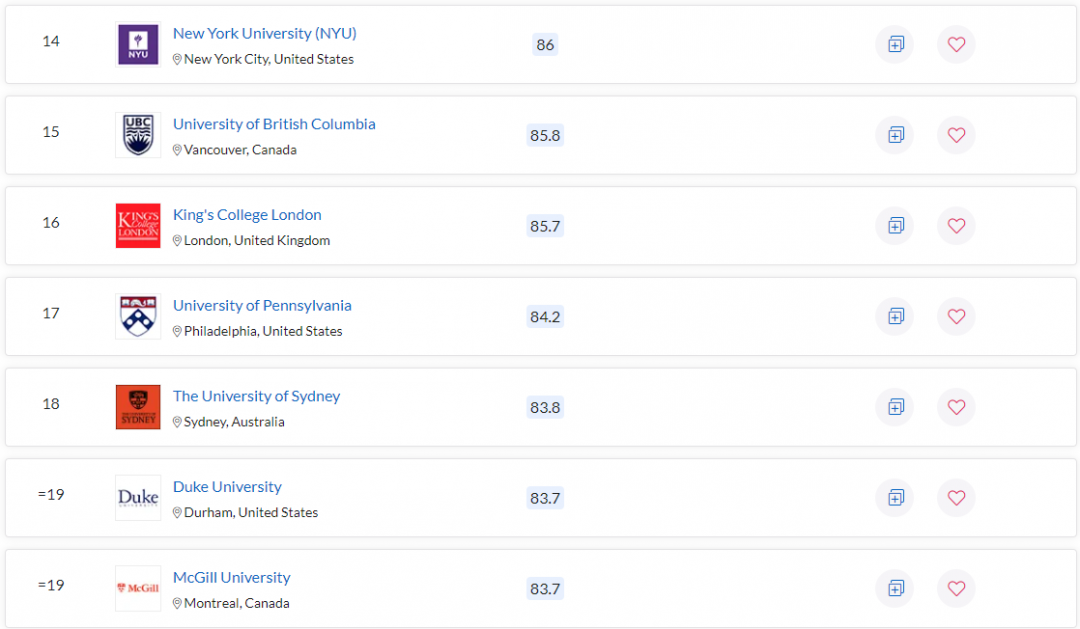The height and width of the screenshot is (629, 1080).
Task: Click compare icon for King's College London
Action: coord(895,226)
